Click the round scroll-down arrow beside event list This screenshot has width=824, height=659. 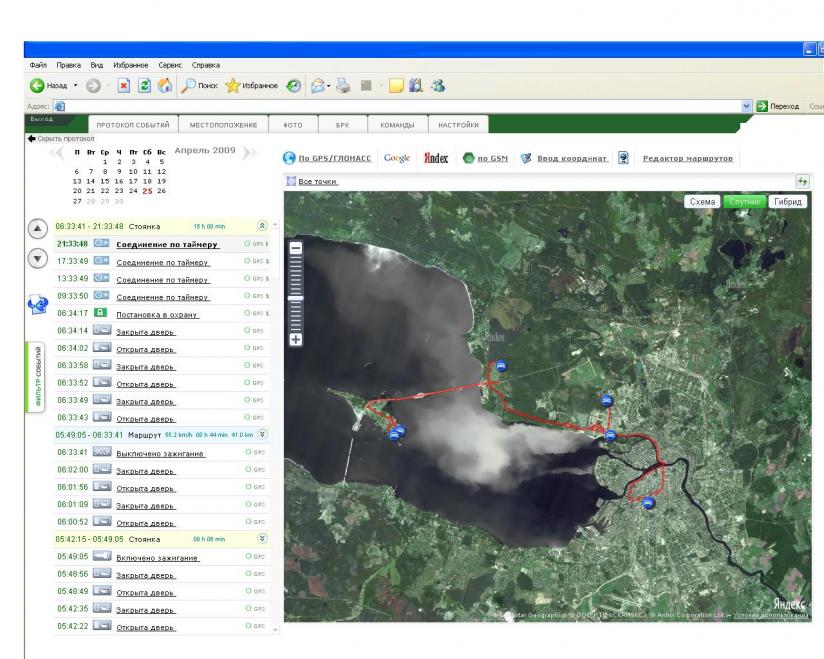click(x=38, y=258)
